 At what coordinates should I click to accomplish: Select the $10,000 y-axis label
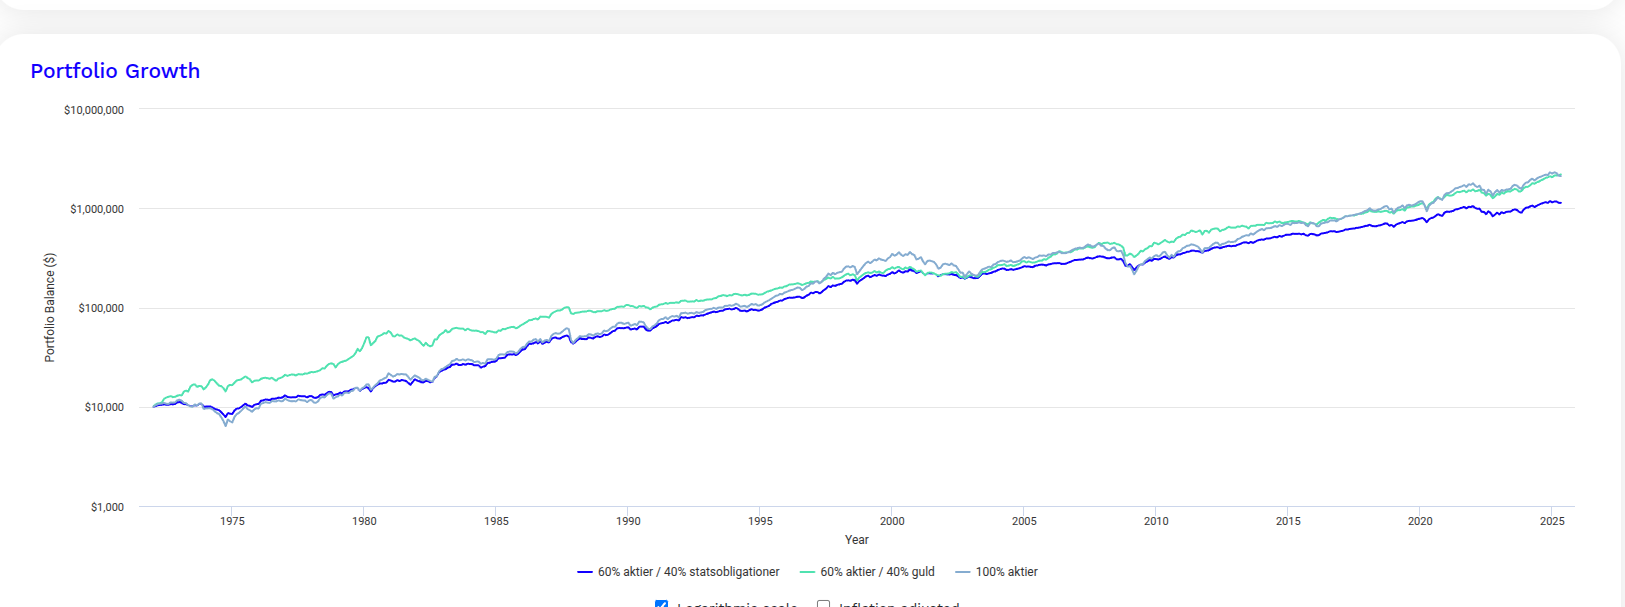coord(104,407)
